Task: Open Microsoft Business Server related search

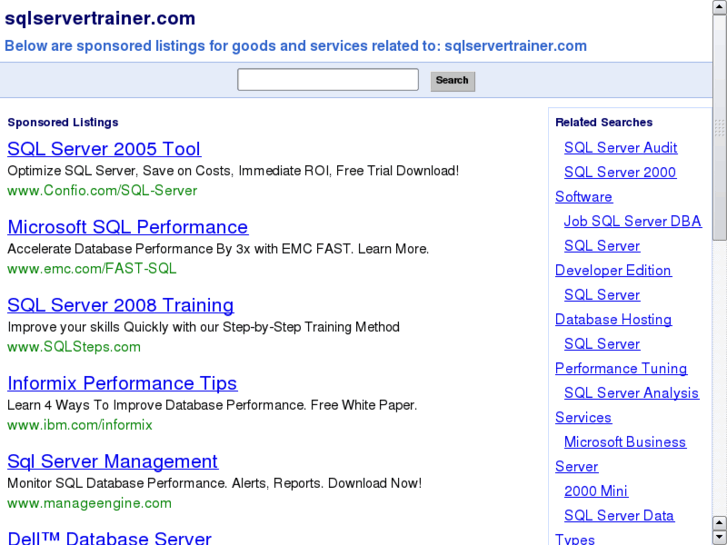Action: (625, 442)
